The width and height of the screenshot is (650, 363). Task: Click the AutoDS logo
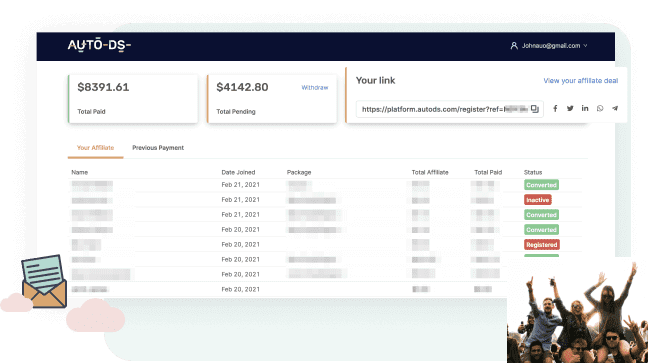(x=99, y=45)
